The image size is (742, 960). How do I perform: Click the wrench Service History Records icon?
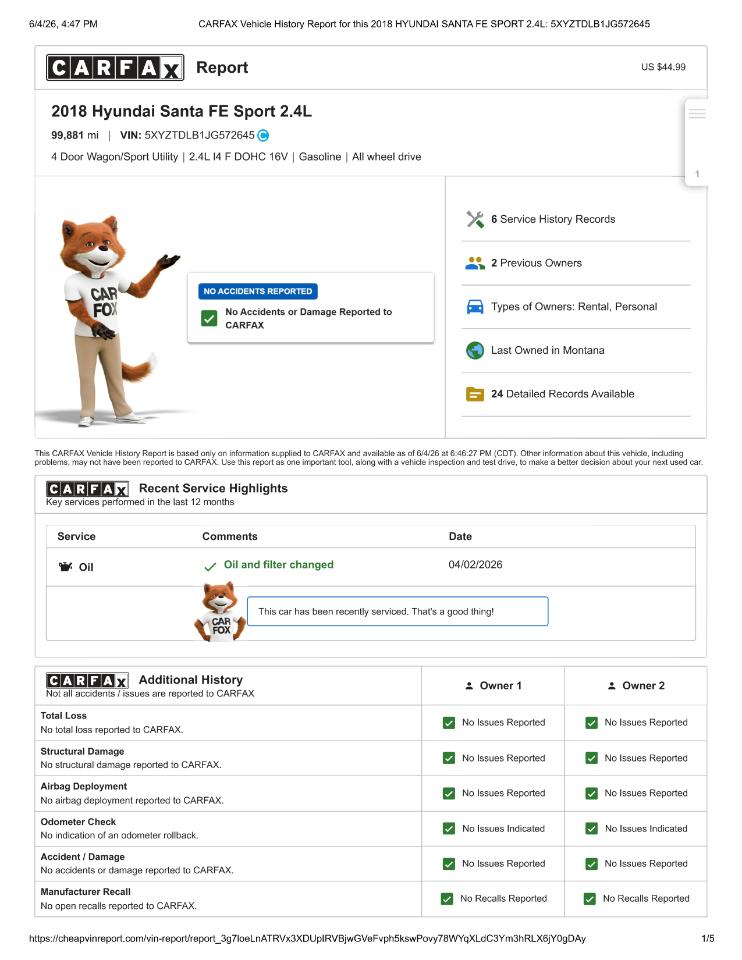pos(475,219)
